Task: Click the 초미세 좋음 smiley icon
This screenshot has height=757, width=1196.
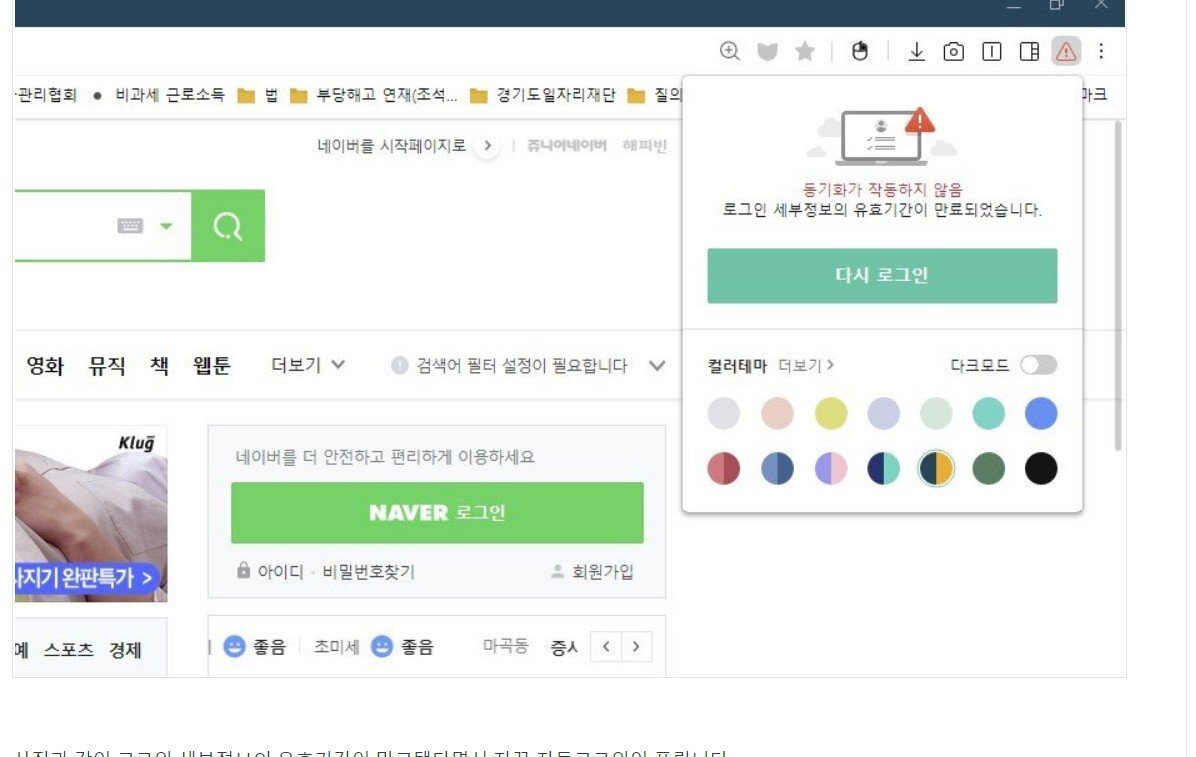Action: coord(381,646)
